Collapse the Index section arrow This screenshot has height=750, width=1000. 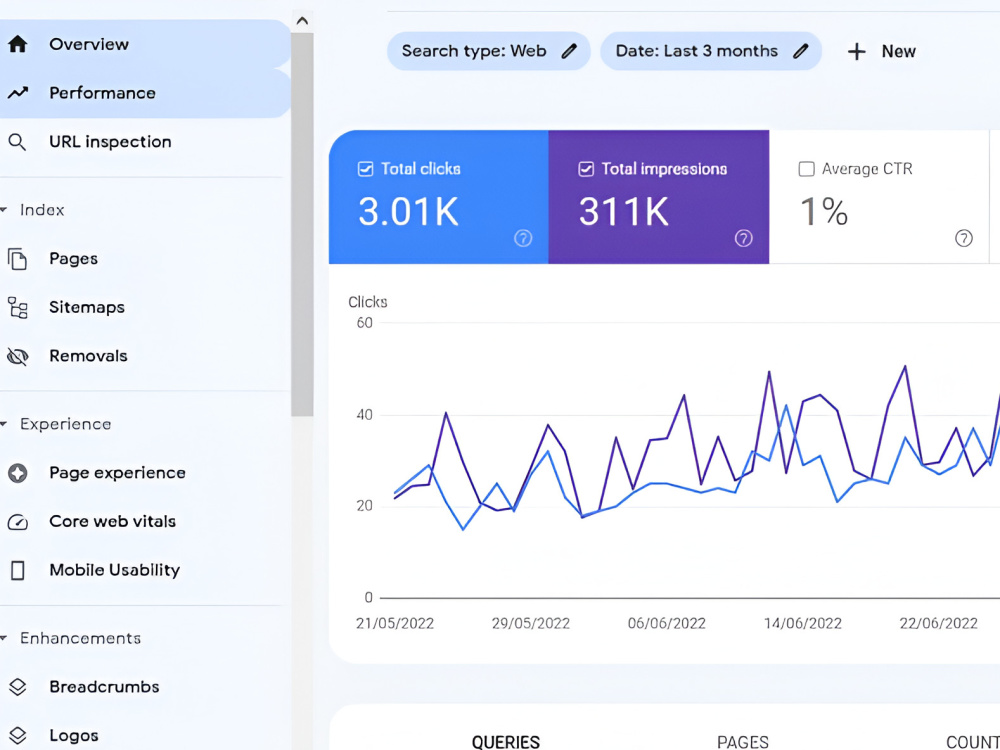(4, 210)
